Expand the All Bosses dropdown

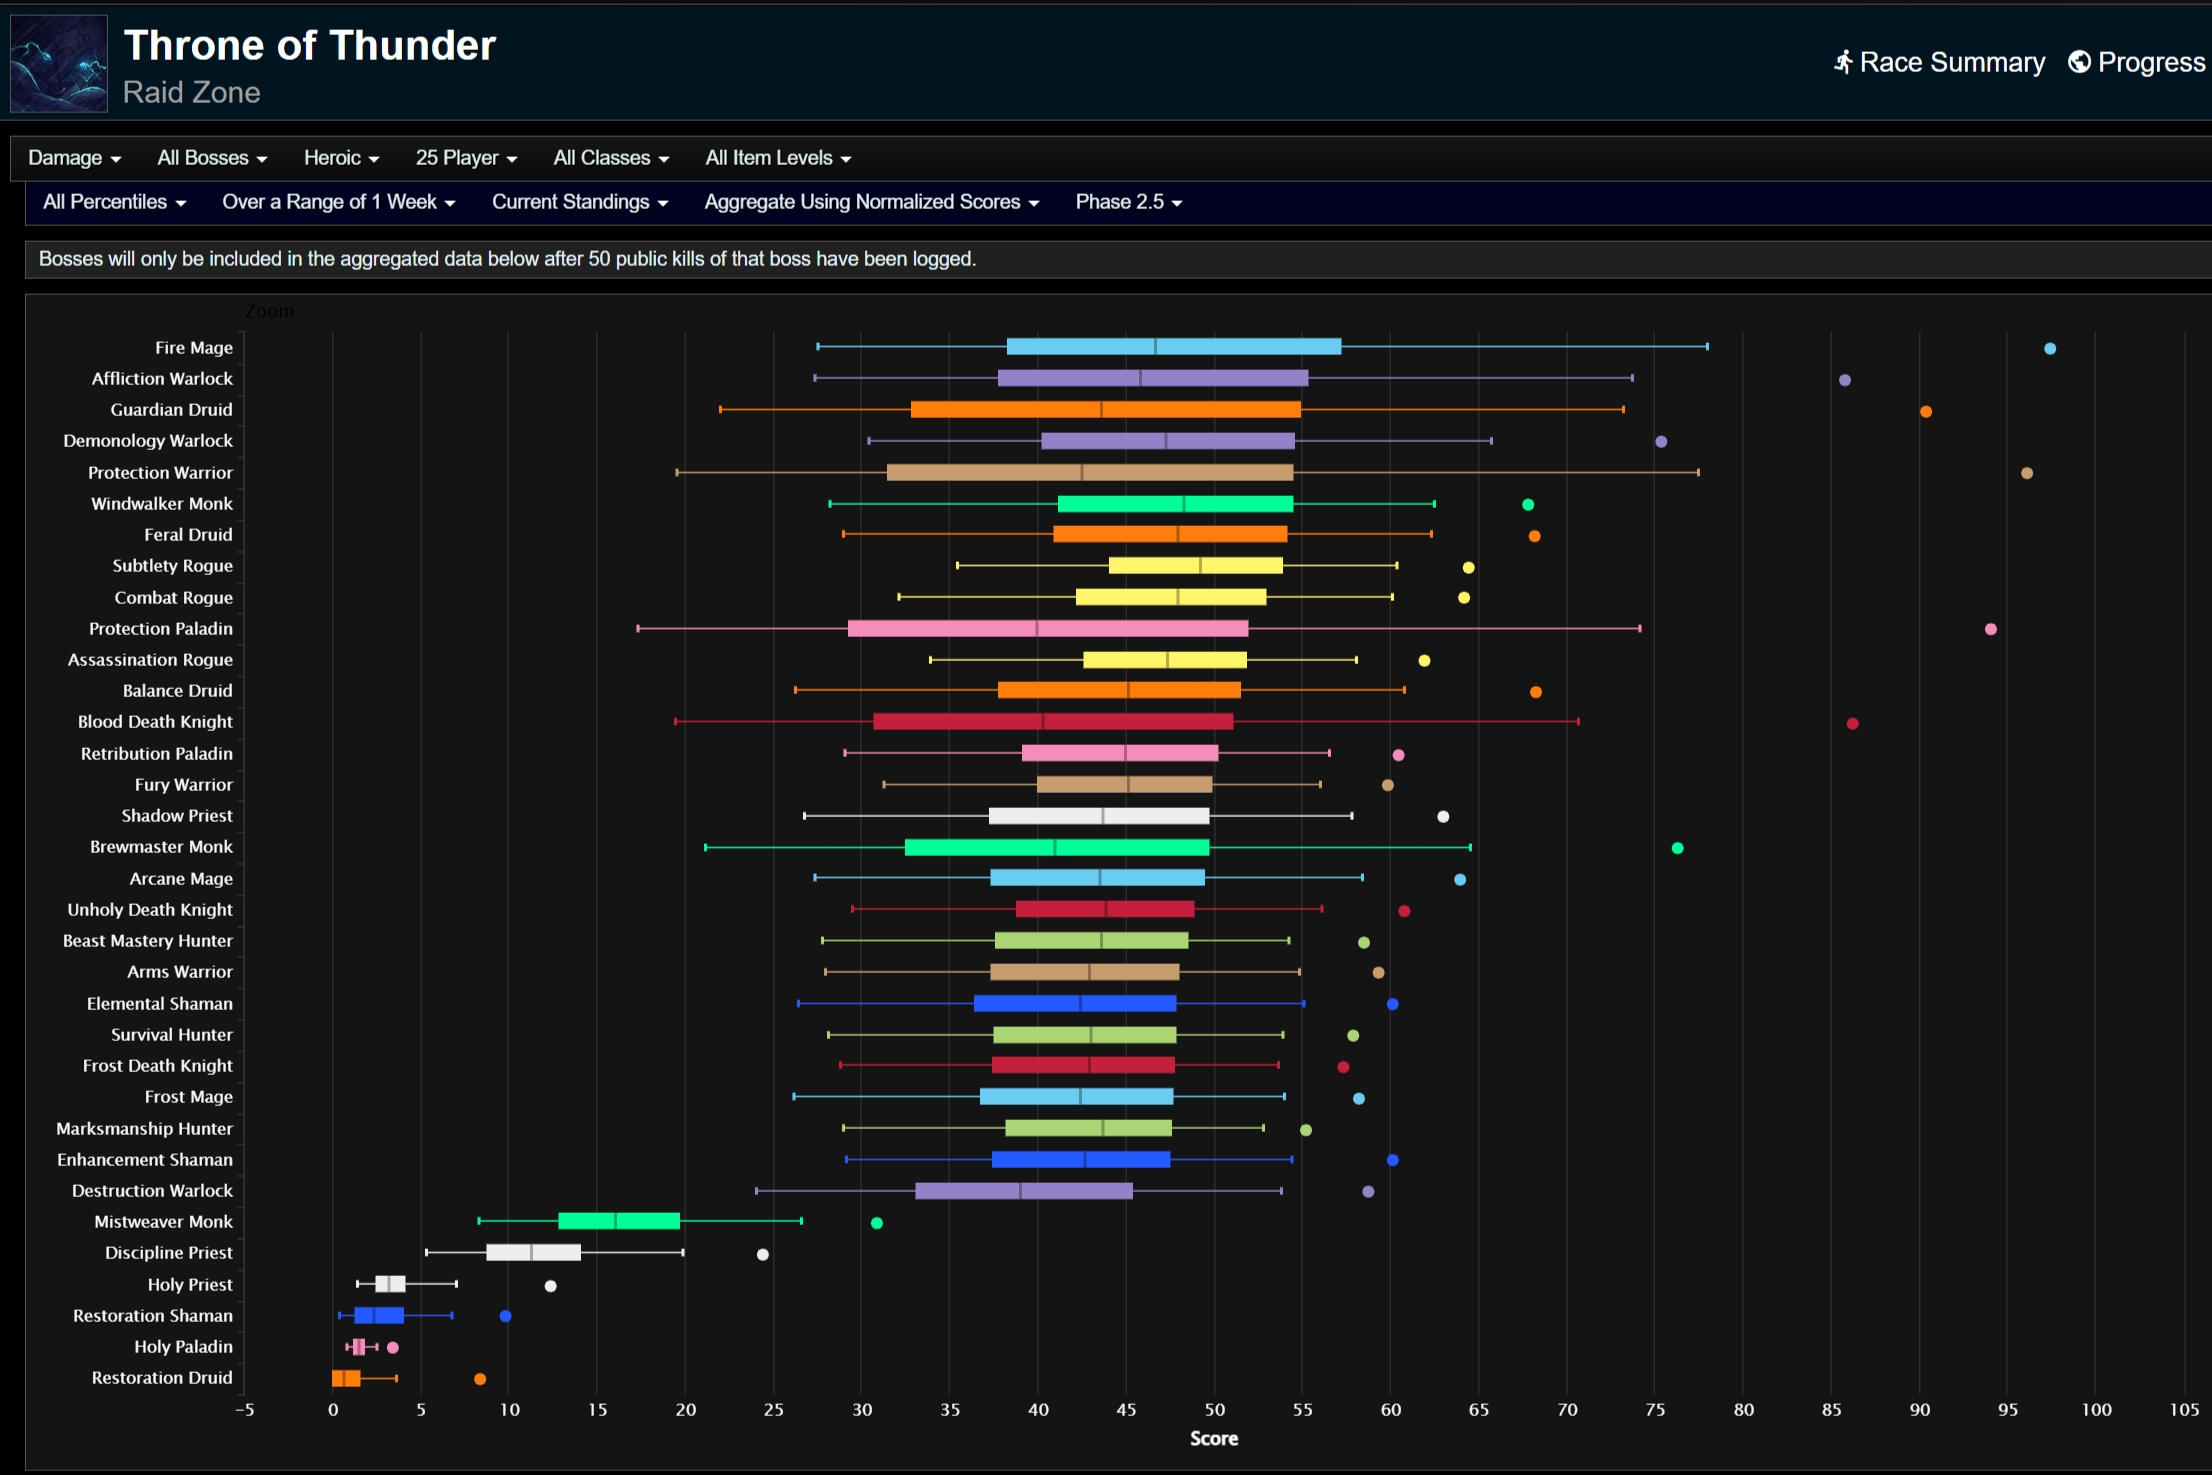point(212,158)
